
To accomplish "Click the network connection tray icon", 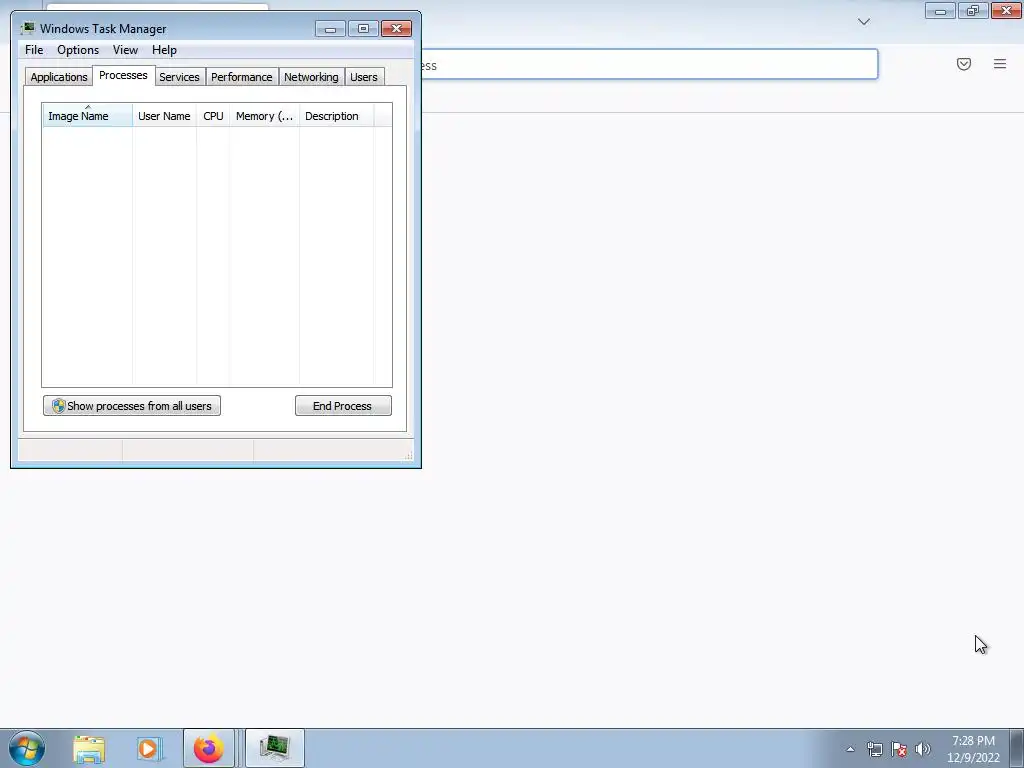I will pyautogui.click(x=874, y=749).
